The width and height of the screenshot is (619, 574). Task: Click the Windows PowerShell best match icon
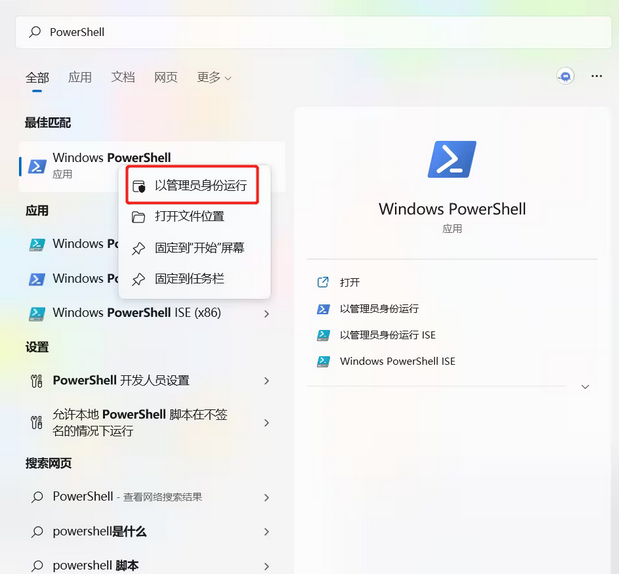(x=37, y=167)
